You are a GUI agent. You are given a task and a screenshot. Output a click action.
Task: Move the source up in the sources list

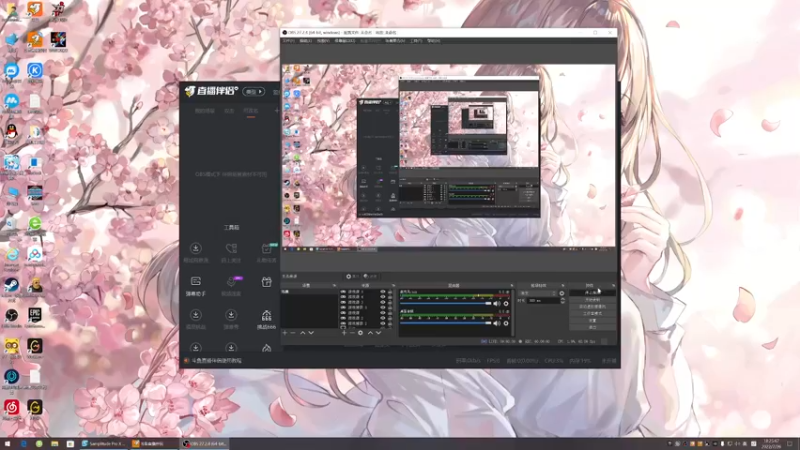[370, 333]
